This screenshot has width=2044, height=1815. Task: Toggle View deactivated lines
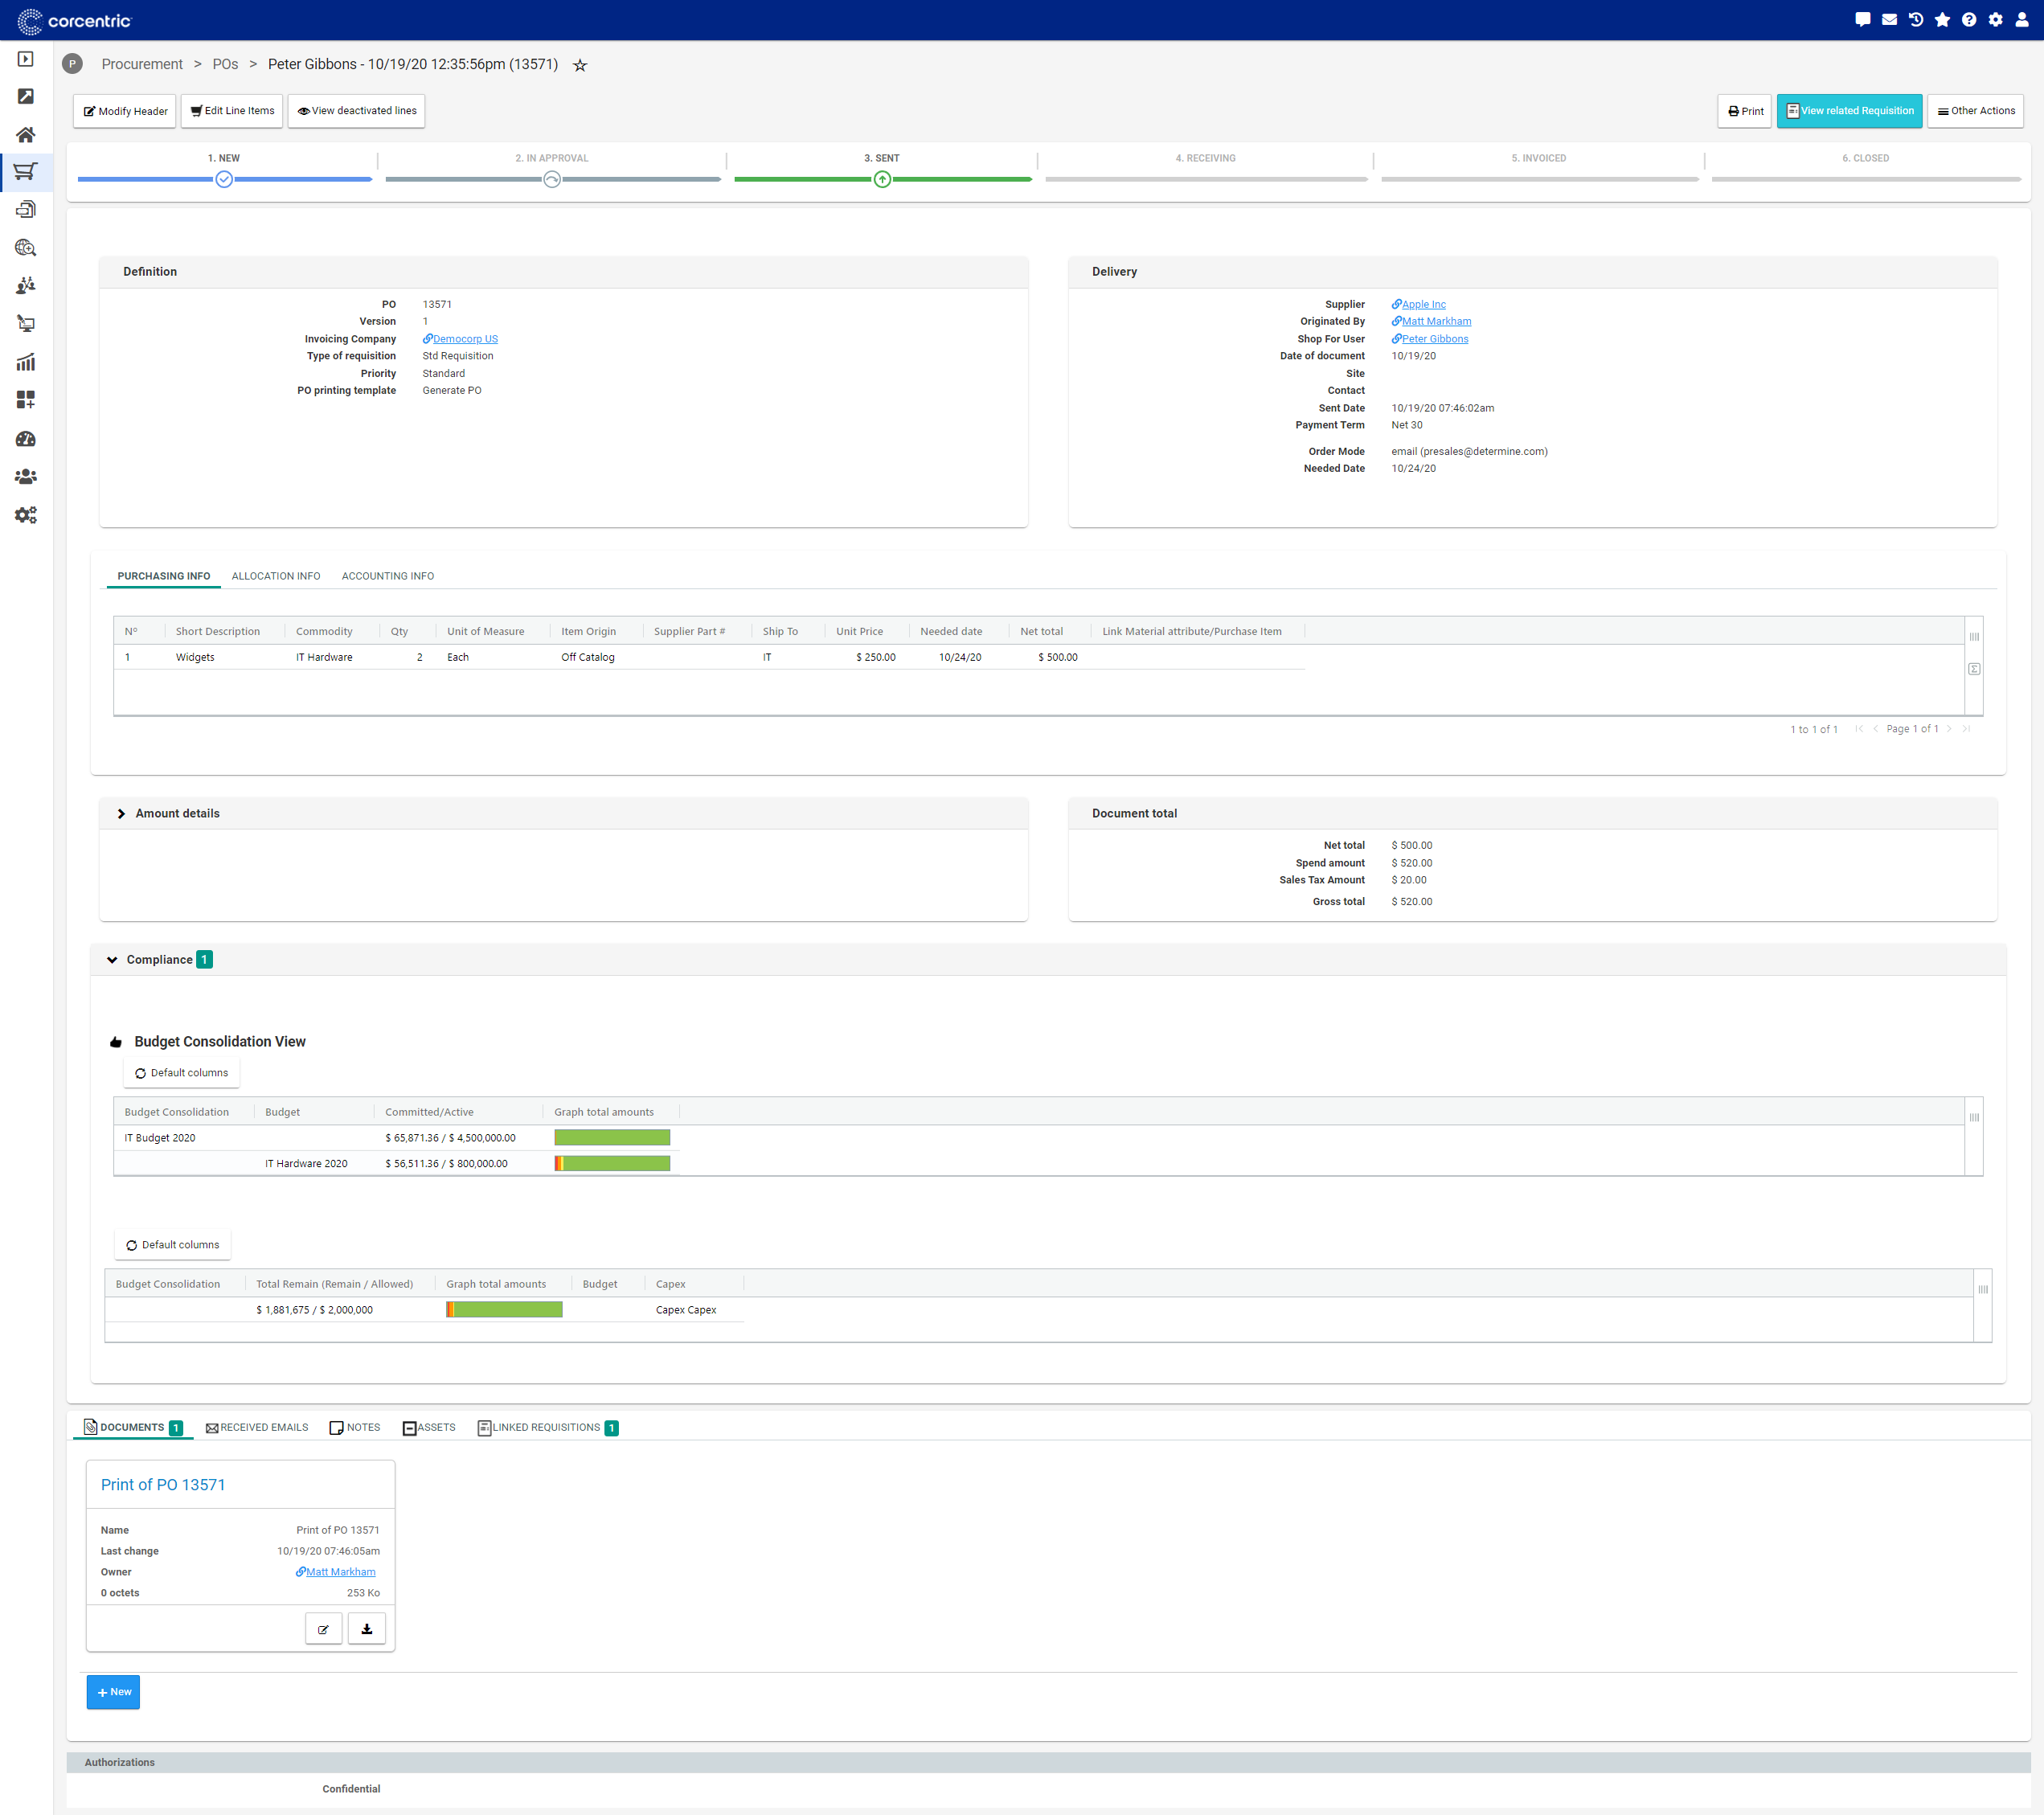tap(356, 111)
